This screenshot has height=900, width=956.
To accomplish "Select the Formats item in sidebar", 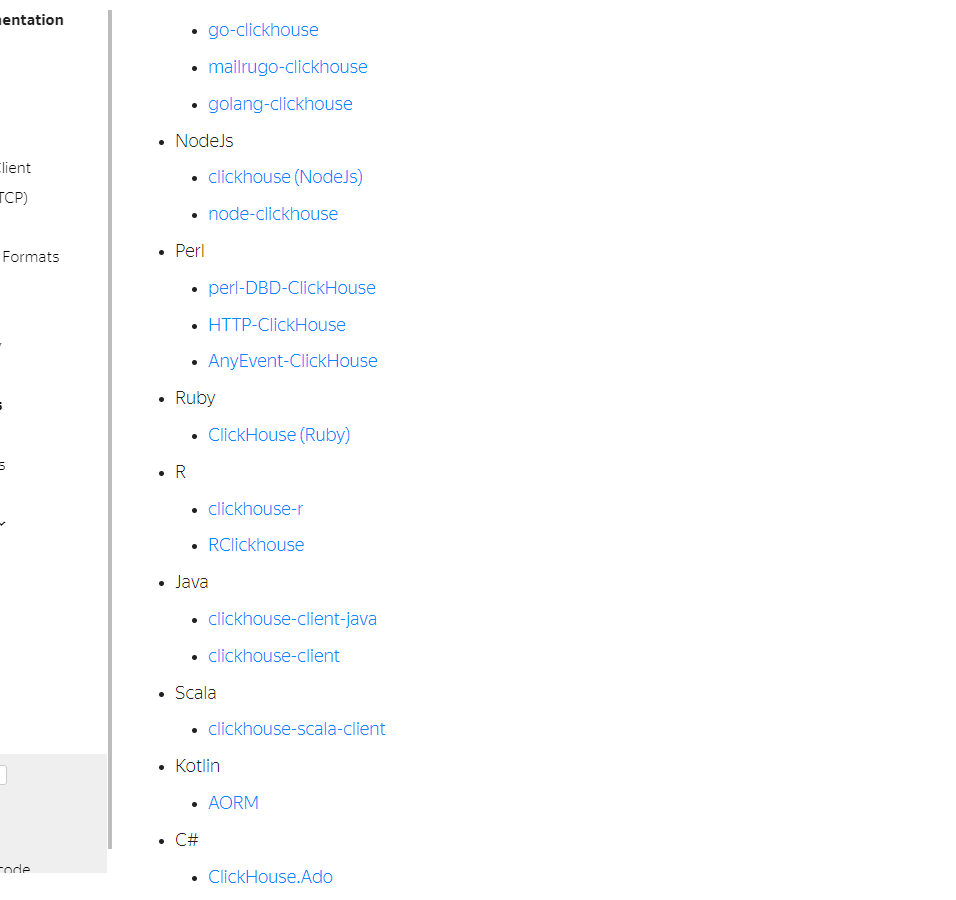I will click(x=30, y=257).
